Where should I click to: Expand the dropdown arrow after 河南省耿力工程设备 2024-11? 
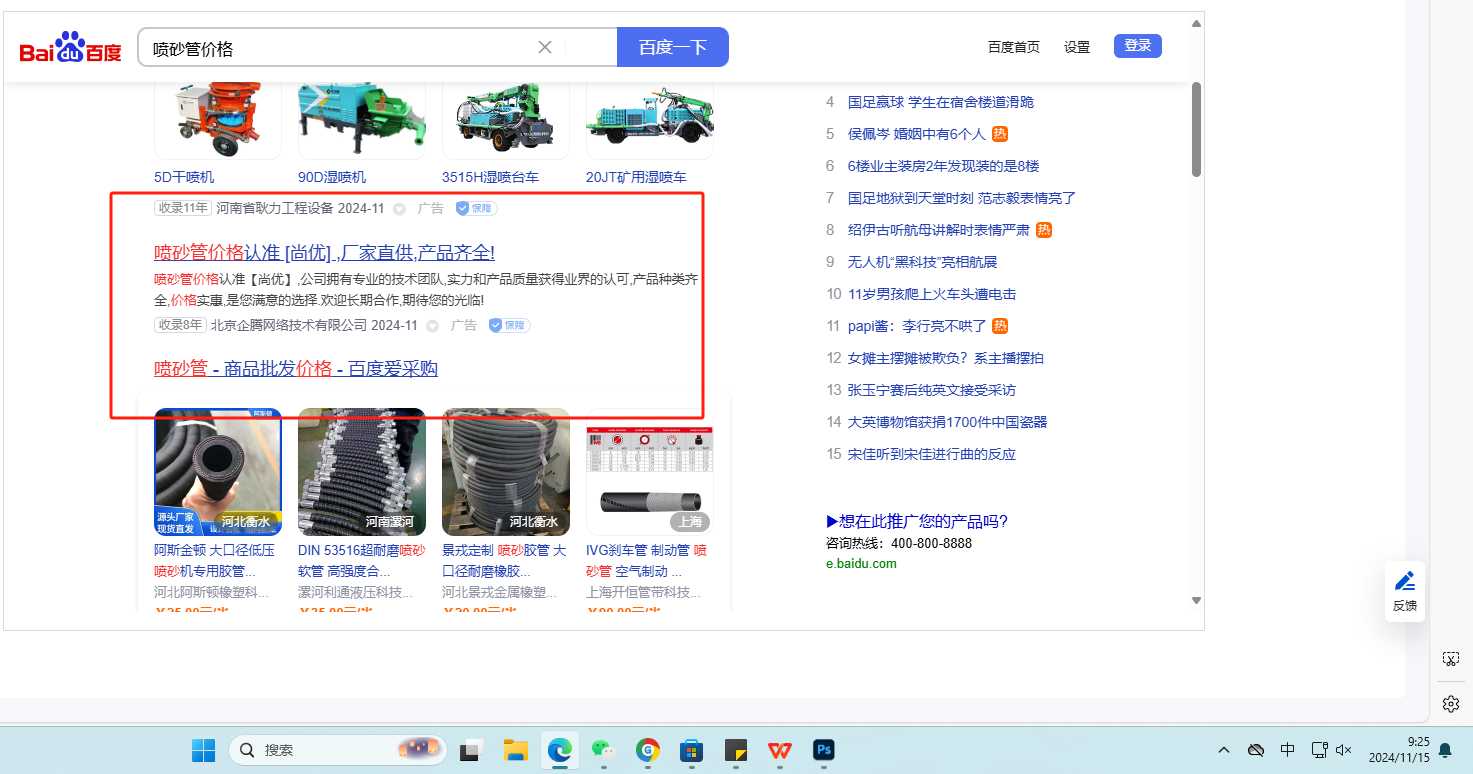coord(399,209)
